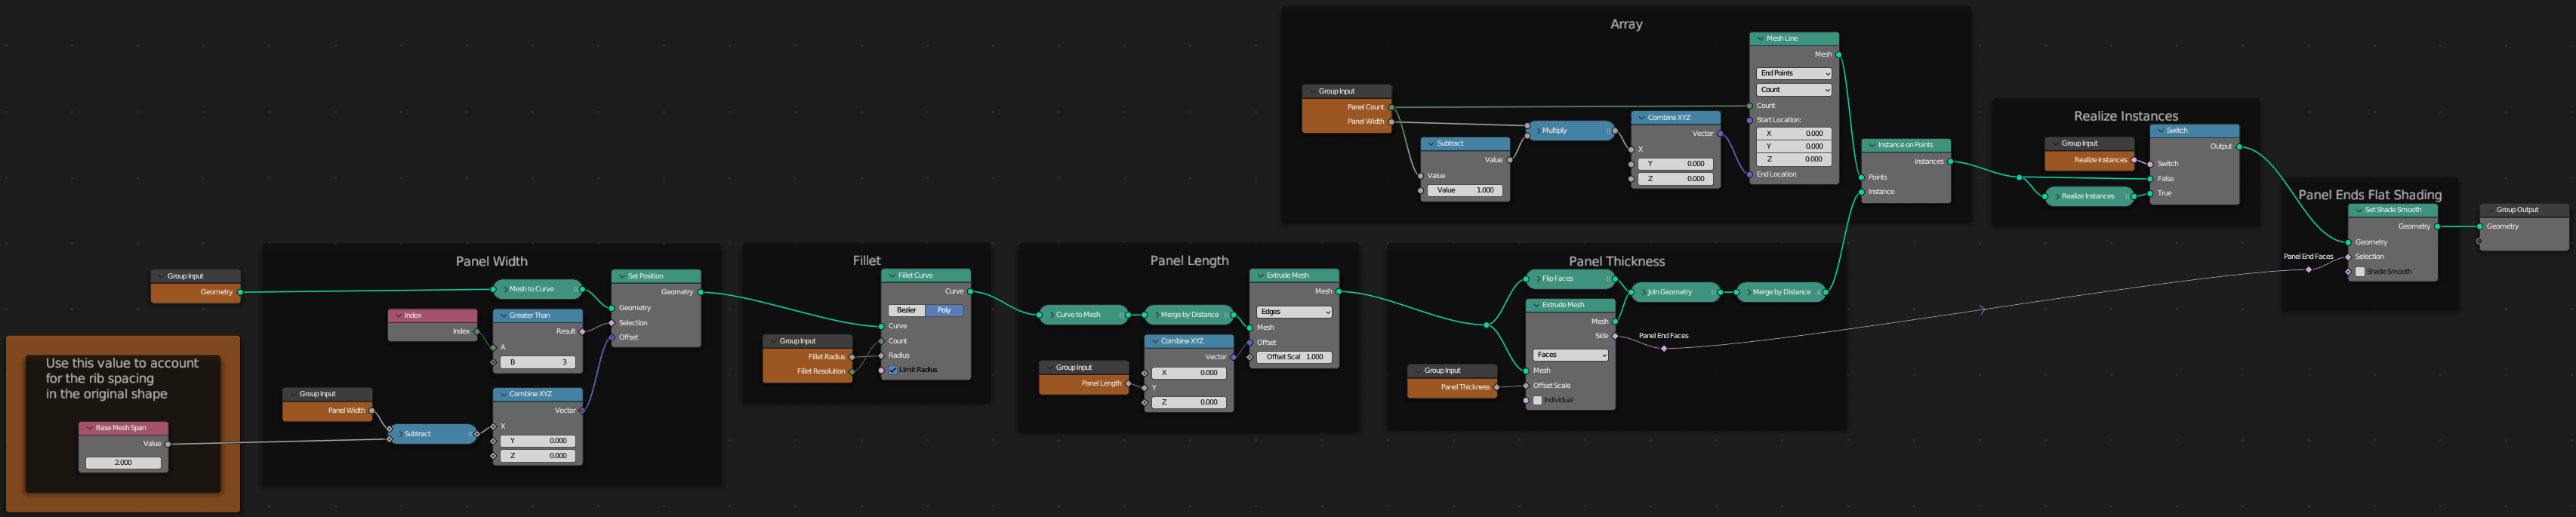
Task: Click Geometry input socket on Group Output
Action: coord(2479,226)
